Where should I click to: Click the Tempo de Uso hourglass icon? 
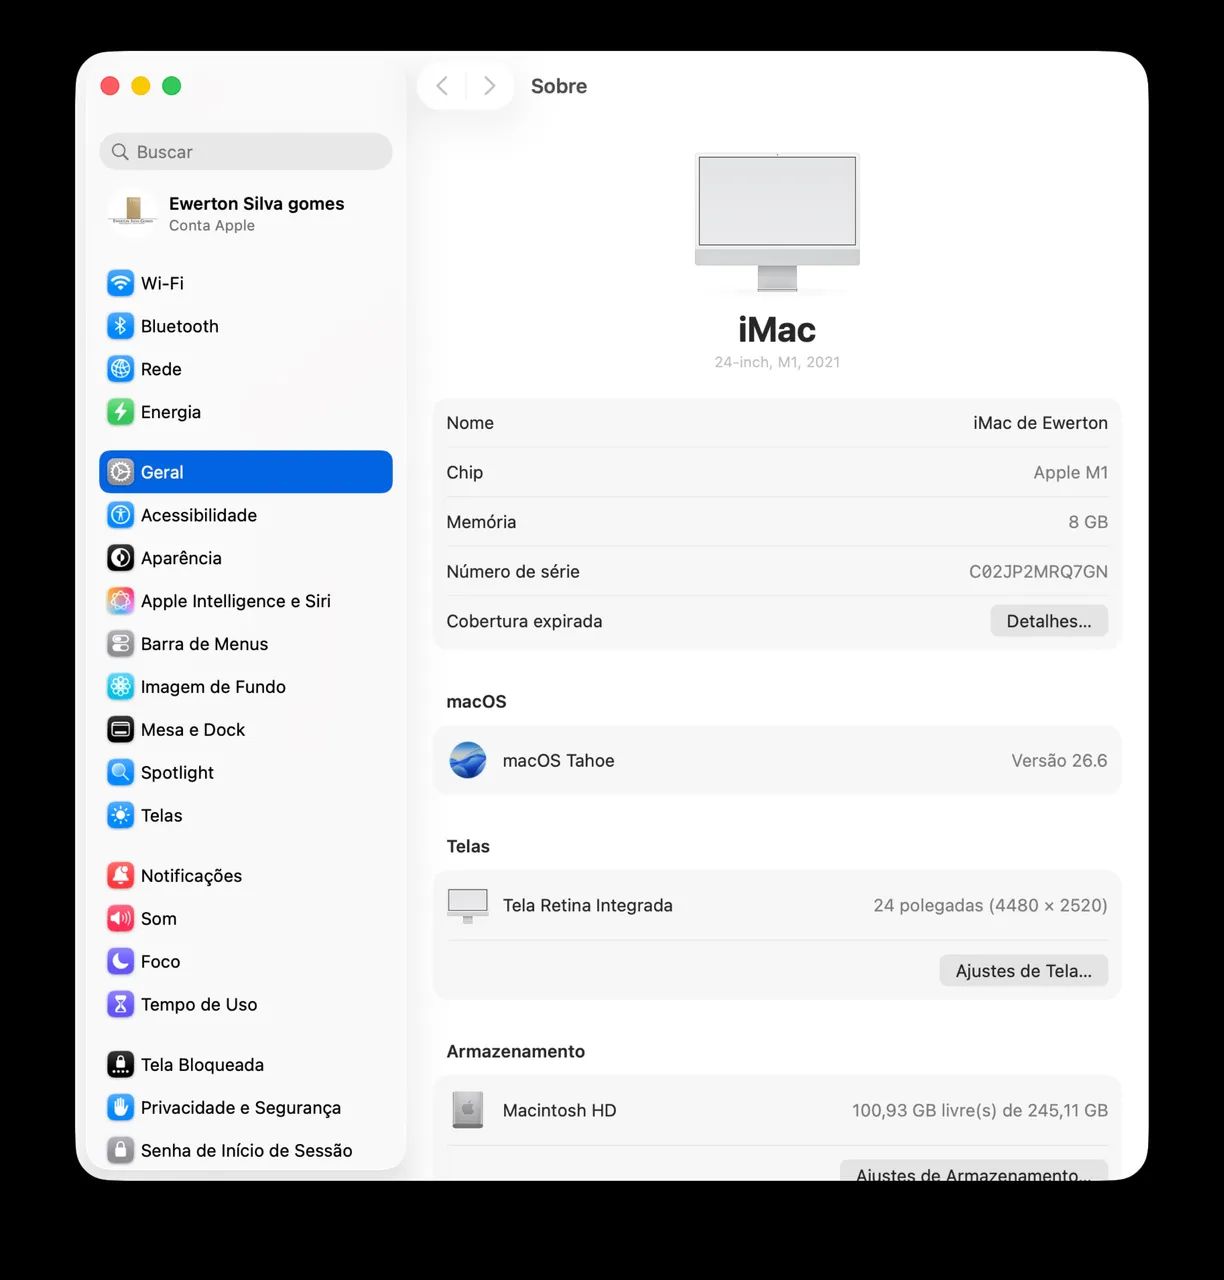tap(120, 1005)
